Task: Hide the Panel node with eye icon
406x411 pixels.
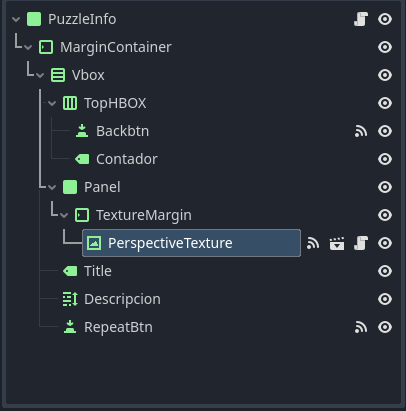Action: click(x=385, y=187)
